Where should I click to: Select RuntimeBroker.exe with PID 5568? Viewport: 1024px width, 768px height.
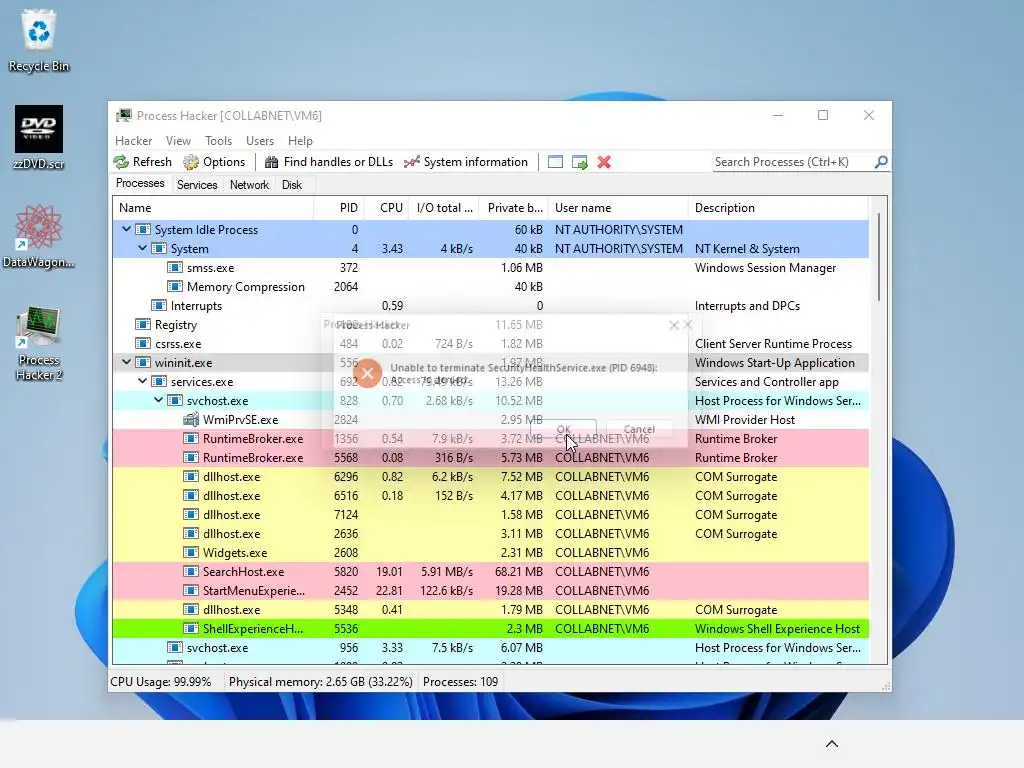490,458
